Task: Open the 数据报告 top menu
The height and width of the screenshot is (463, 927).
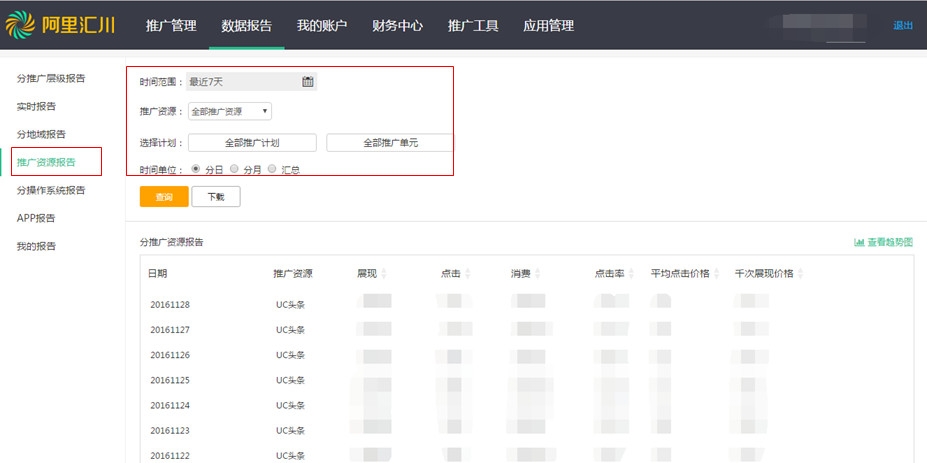Action: pos(247,26)
